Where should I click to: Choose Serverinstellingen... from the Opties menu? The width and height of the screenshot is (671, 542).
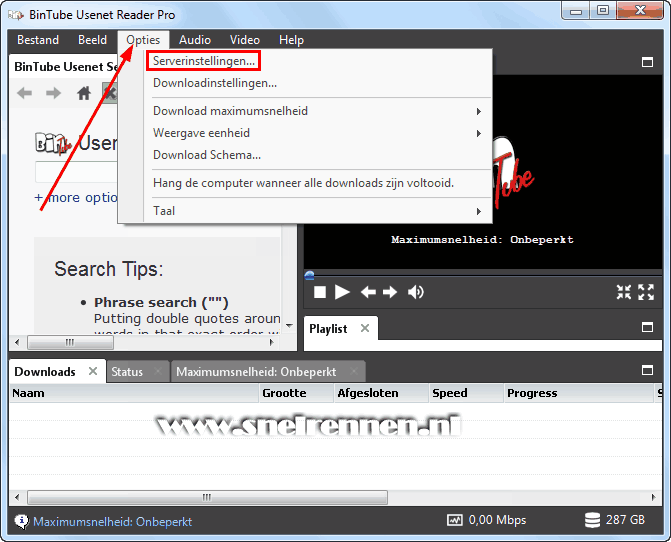(x=204, y=61)
